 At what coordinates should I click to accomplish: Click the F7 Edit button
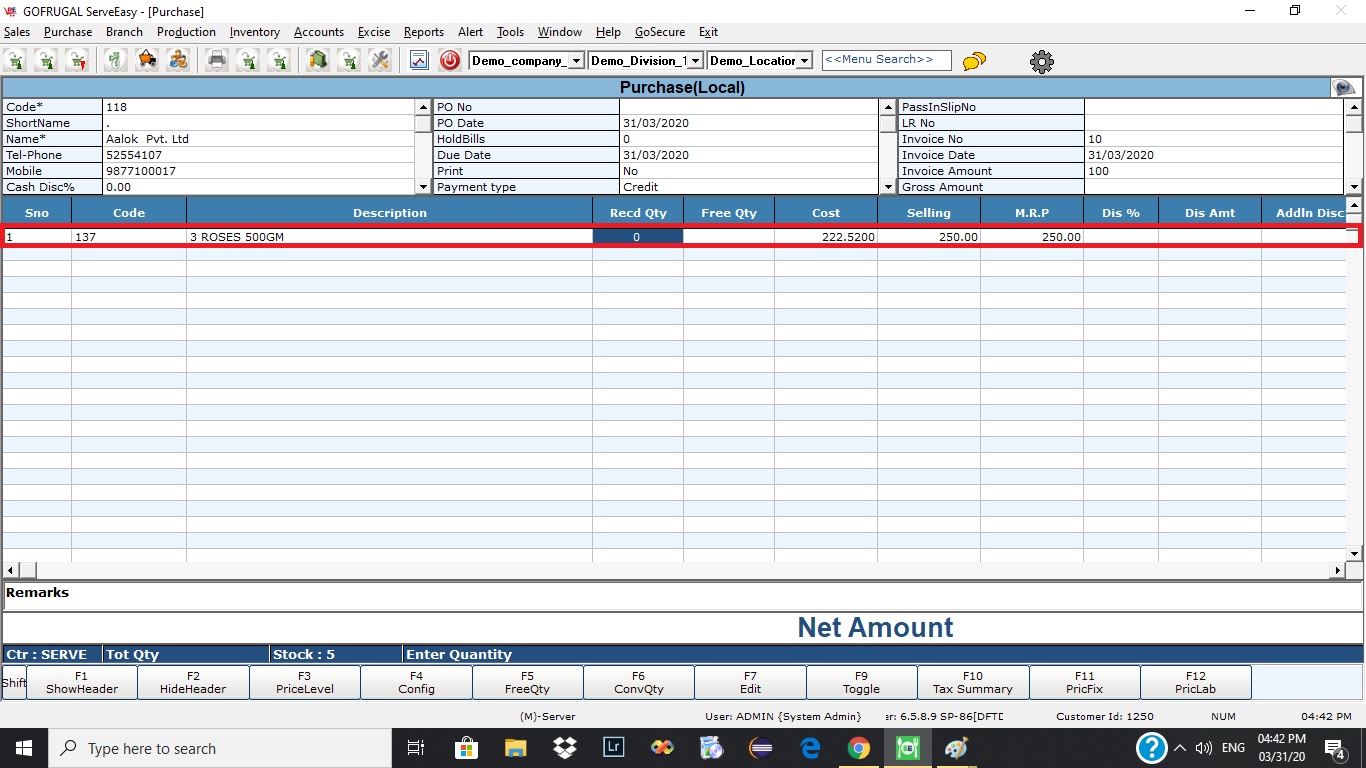(x=750, y=682)
